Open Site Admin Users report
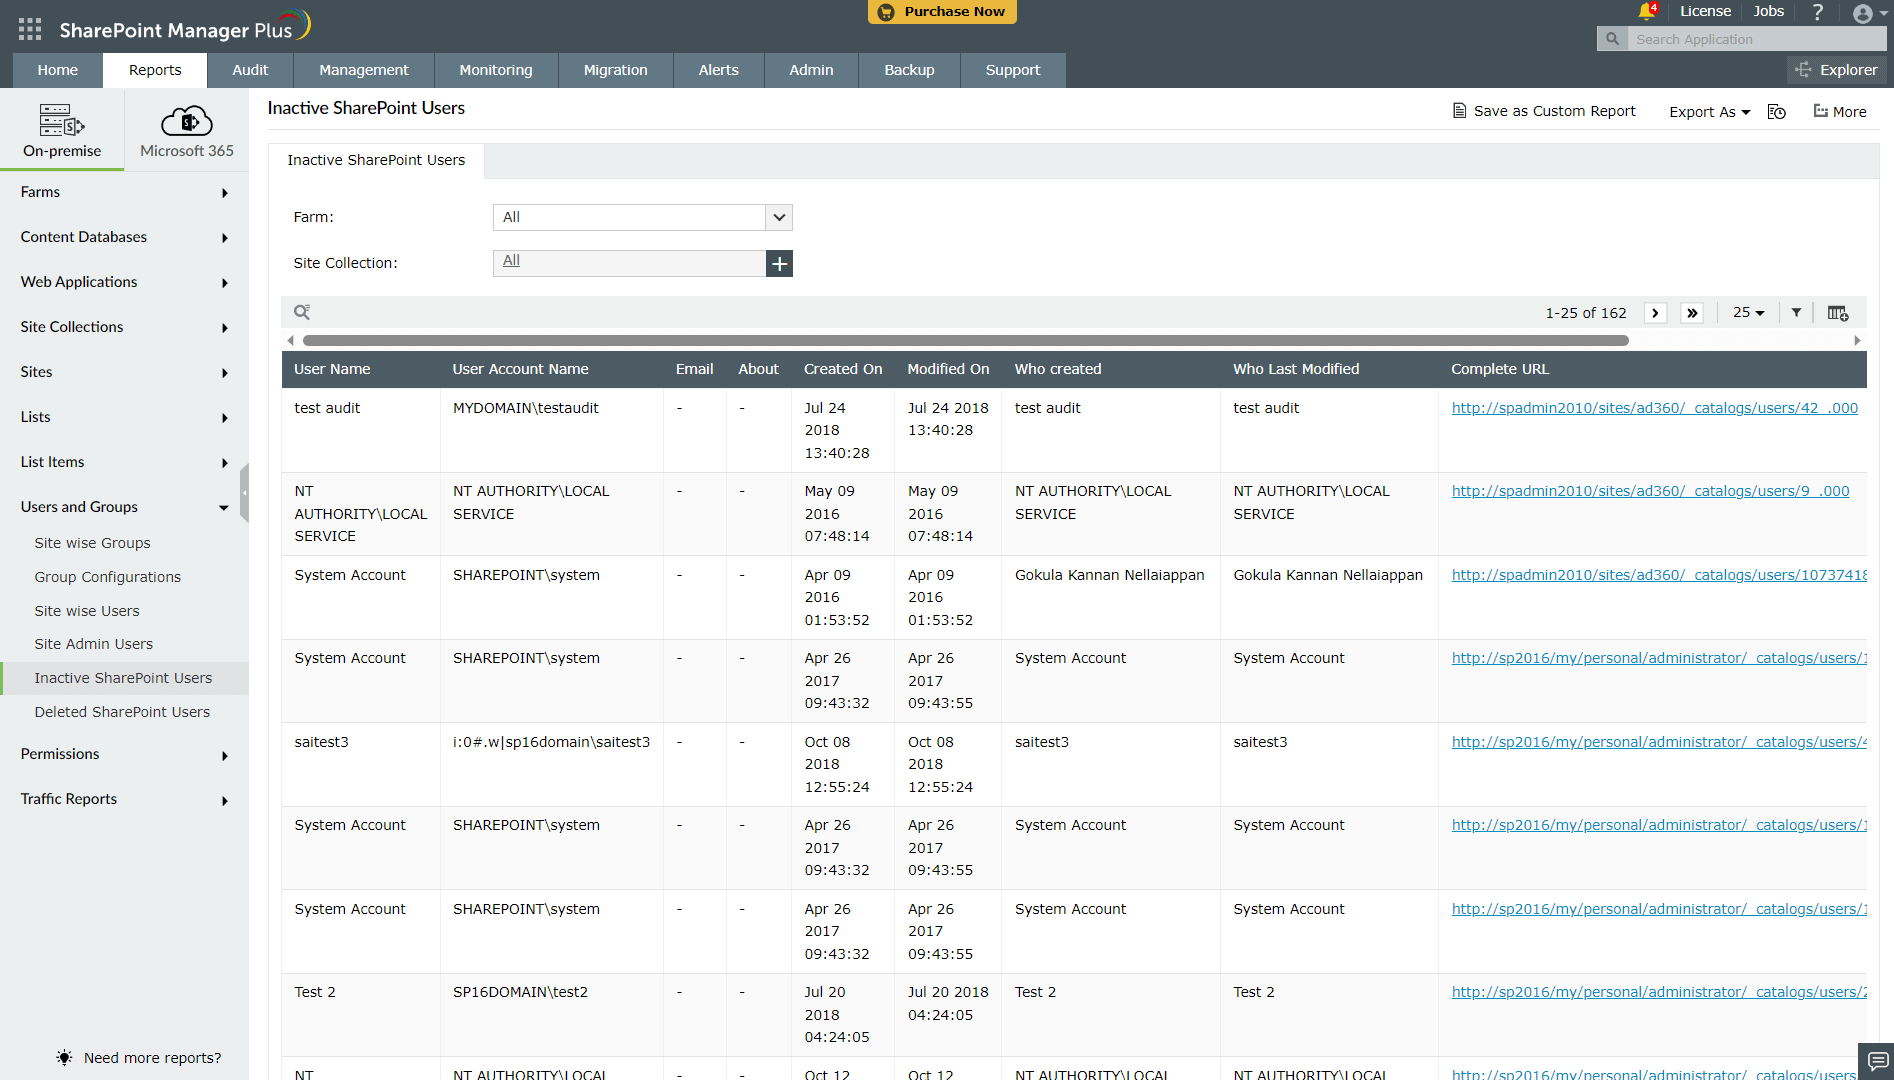 pos(94,644)
